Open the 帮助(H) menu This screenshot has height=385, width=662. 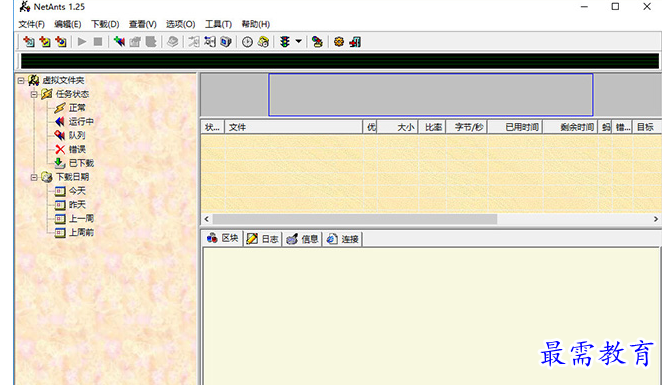click(255, 24)
